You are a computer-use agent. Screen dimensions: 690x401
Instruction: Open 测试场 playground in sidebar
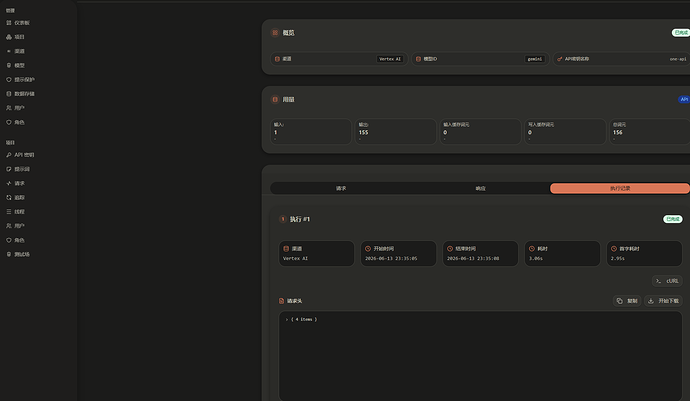[x=18, y=254]
